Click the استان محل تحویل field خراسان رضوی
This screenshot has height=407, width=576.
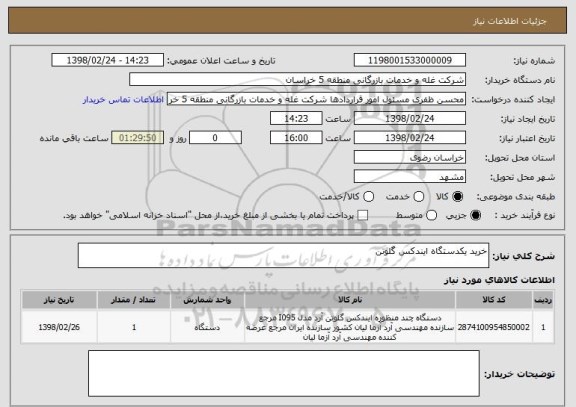pyautogui.click(x=410, y=158)
